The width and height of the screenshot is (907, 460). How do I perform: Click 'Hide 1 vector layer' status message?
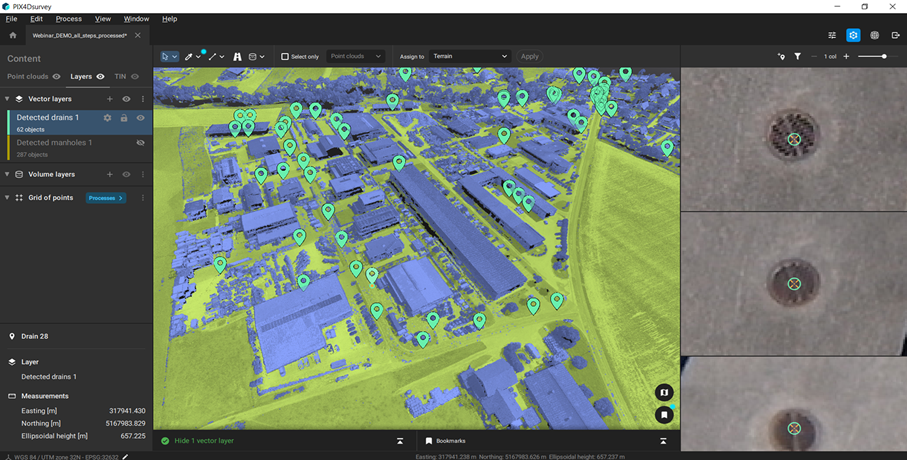coord(204,441)
